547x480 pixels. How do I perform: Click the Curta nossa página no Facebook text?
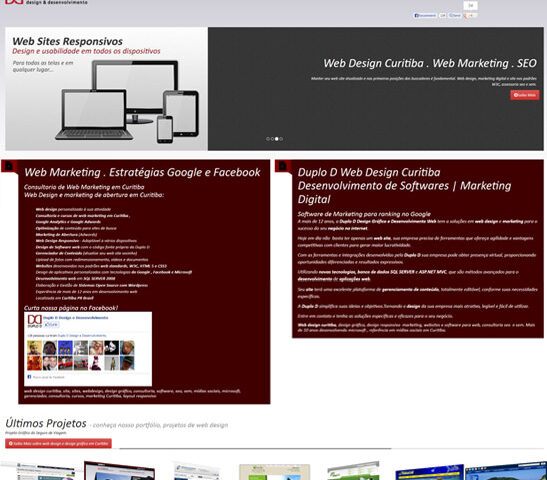click(71, 308)
